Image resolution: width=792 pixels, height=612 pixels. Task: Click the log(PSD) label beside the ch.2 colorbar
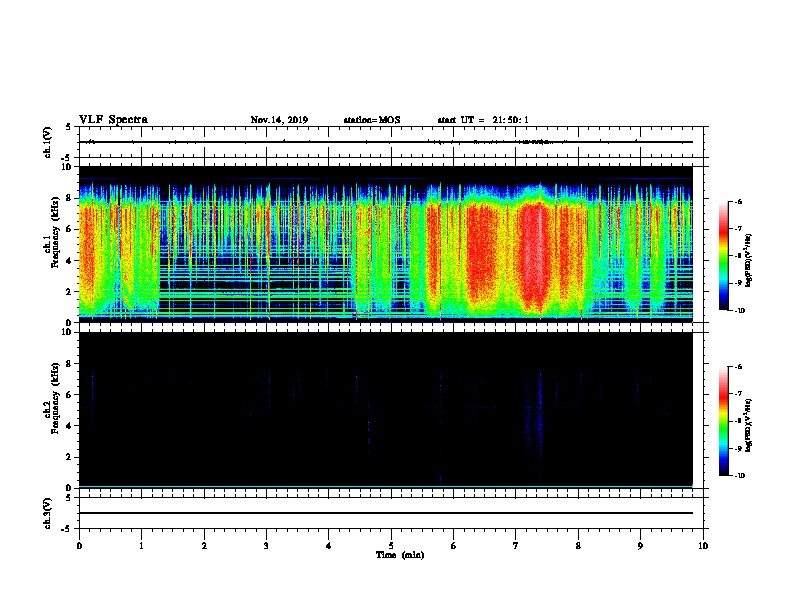pyautogui.click(x=748, y=425)
